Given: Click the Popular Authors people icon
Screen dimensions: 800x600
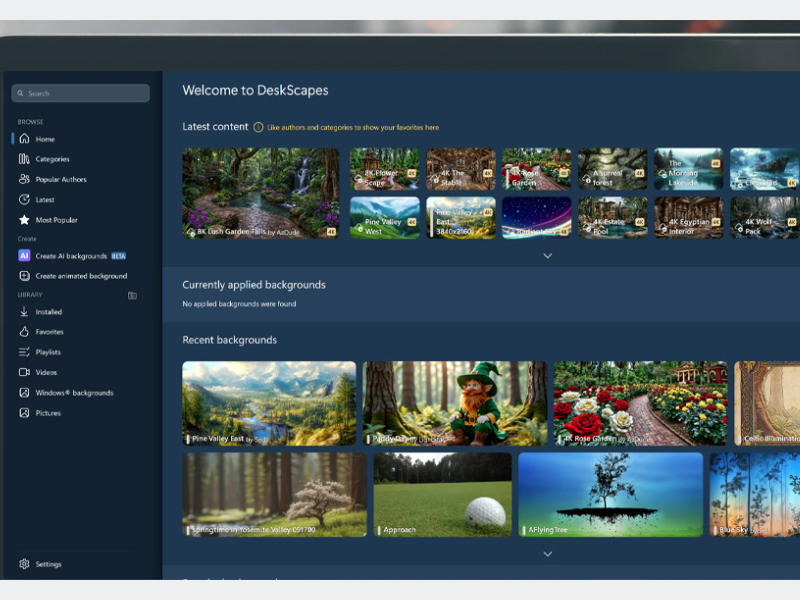Looking at the screenshot, I should pos(24,179).
